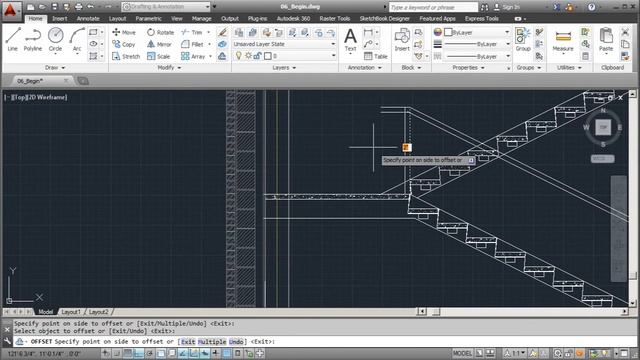The width and height of the screenshot is (640, 360).
Task: Open the Unsaved Layer State drop-down
Action: click(x=284, y=44)
